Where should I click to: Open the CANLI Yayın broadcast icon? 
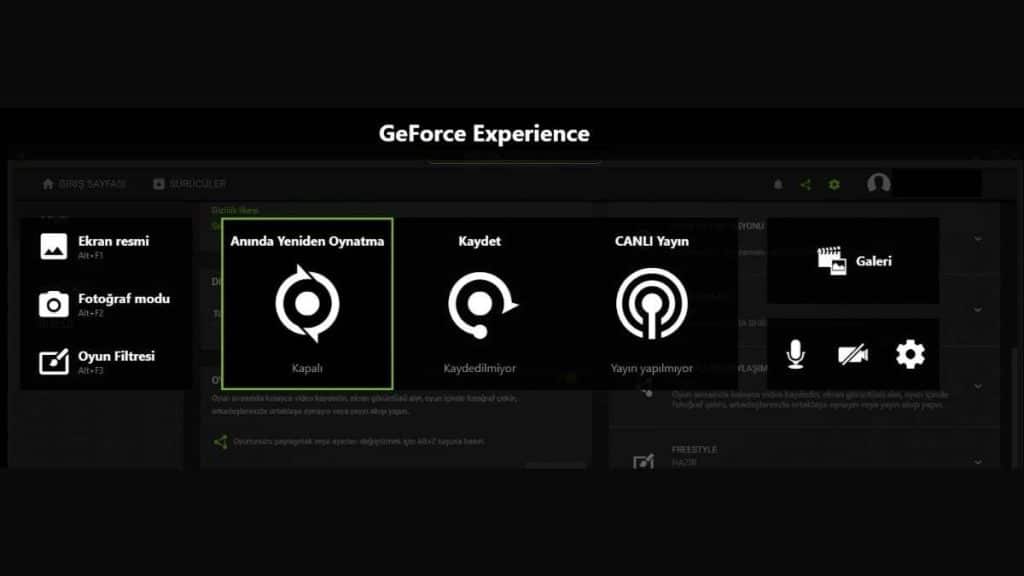click(x=653, y=301)
